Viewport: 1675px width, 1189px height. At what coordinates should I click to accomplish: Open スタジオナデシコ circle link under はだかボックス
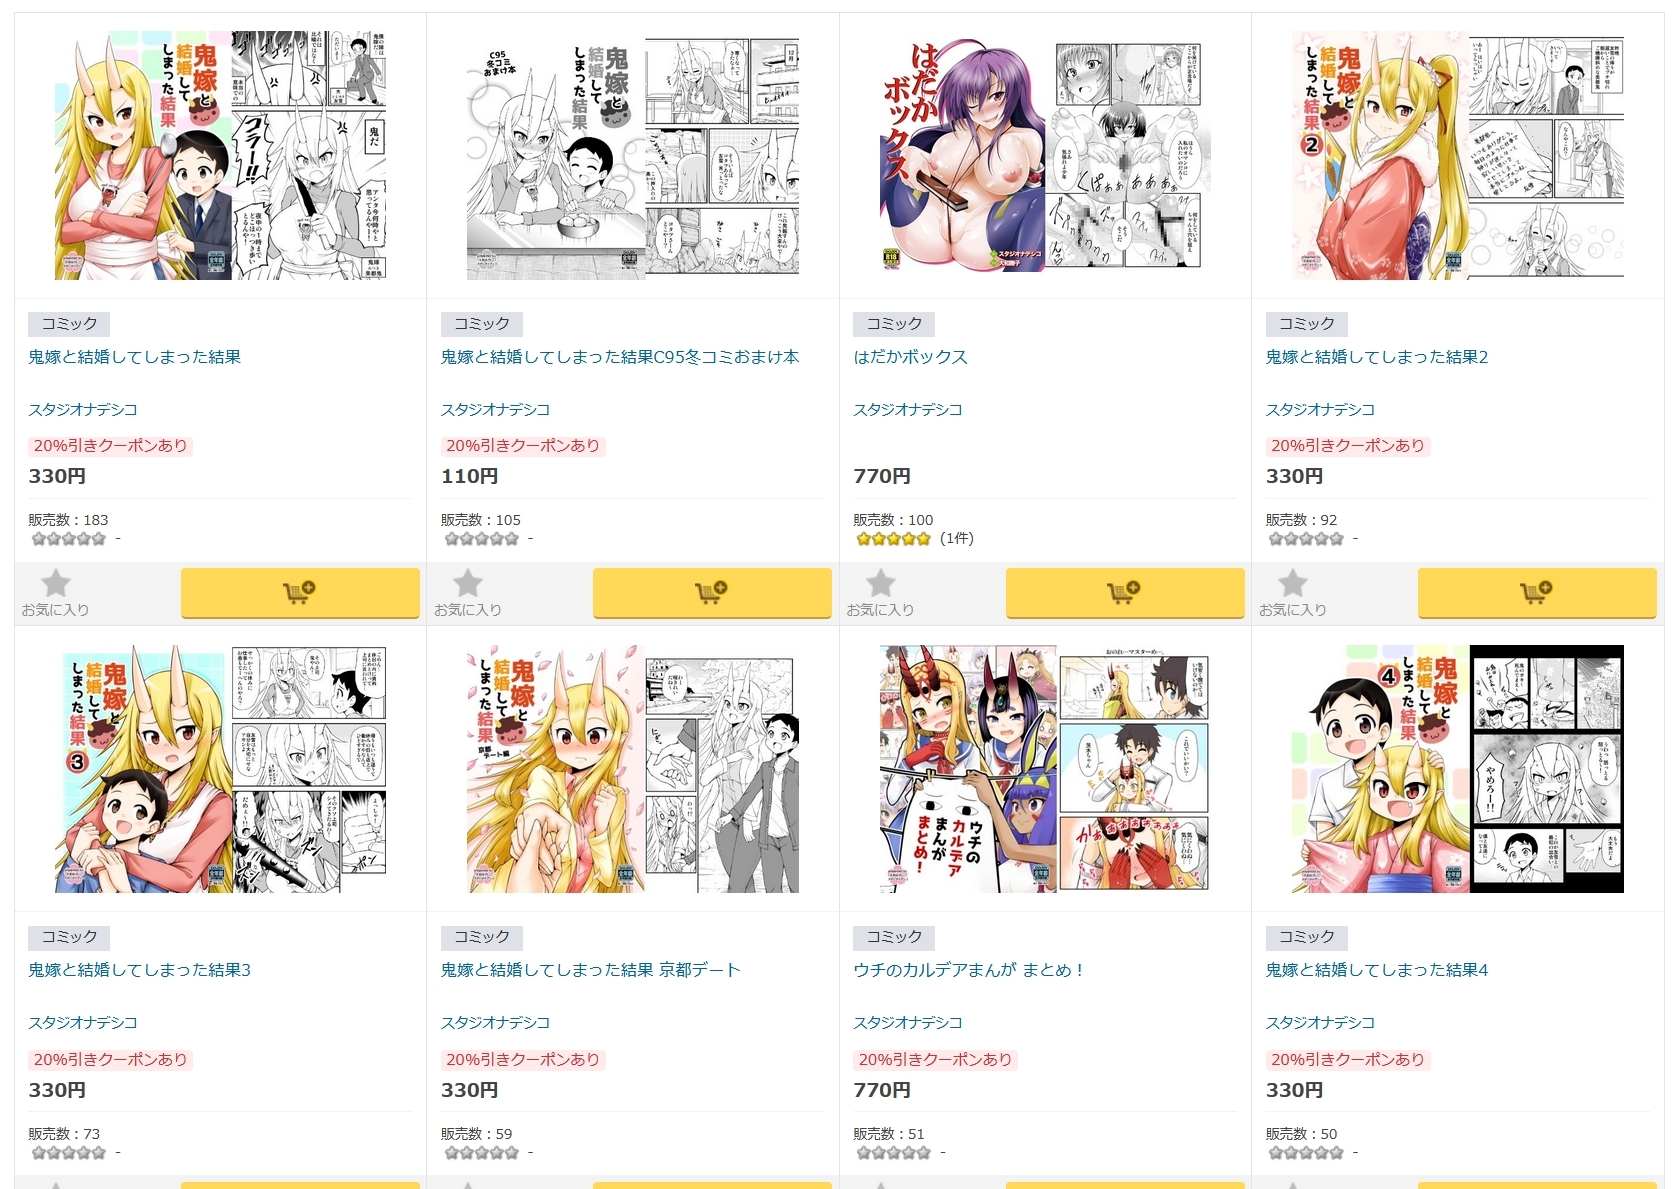pos(908,410)
